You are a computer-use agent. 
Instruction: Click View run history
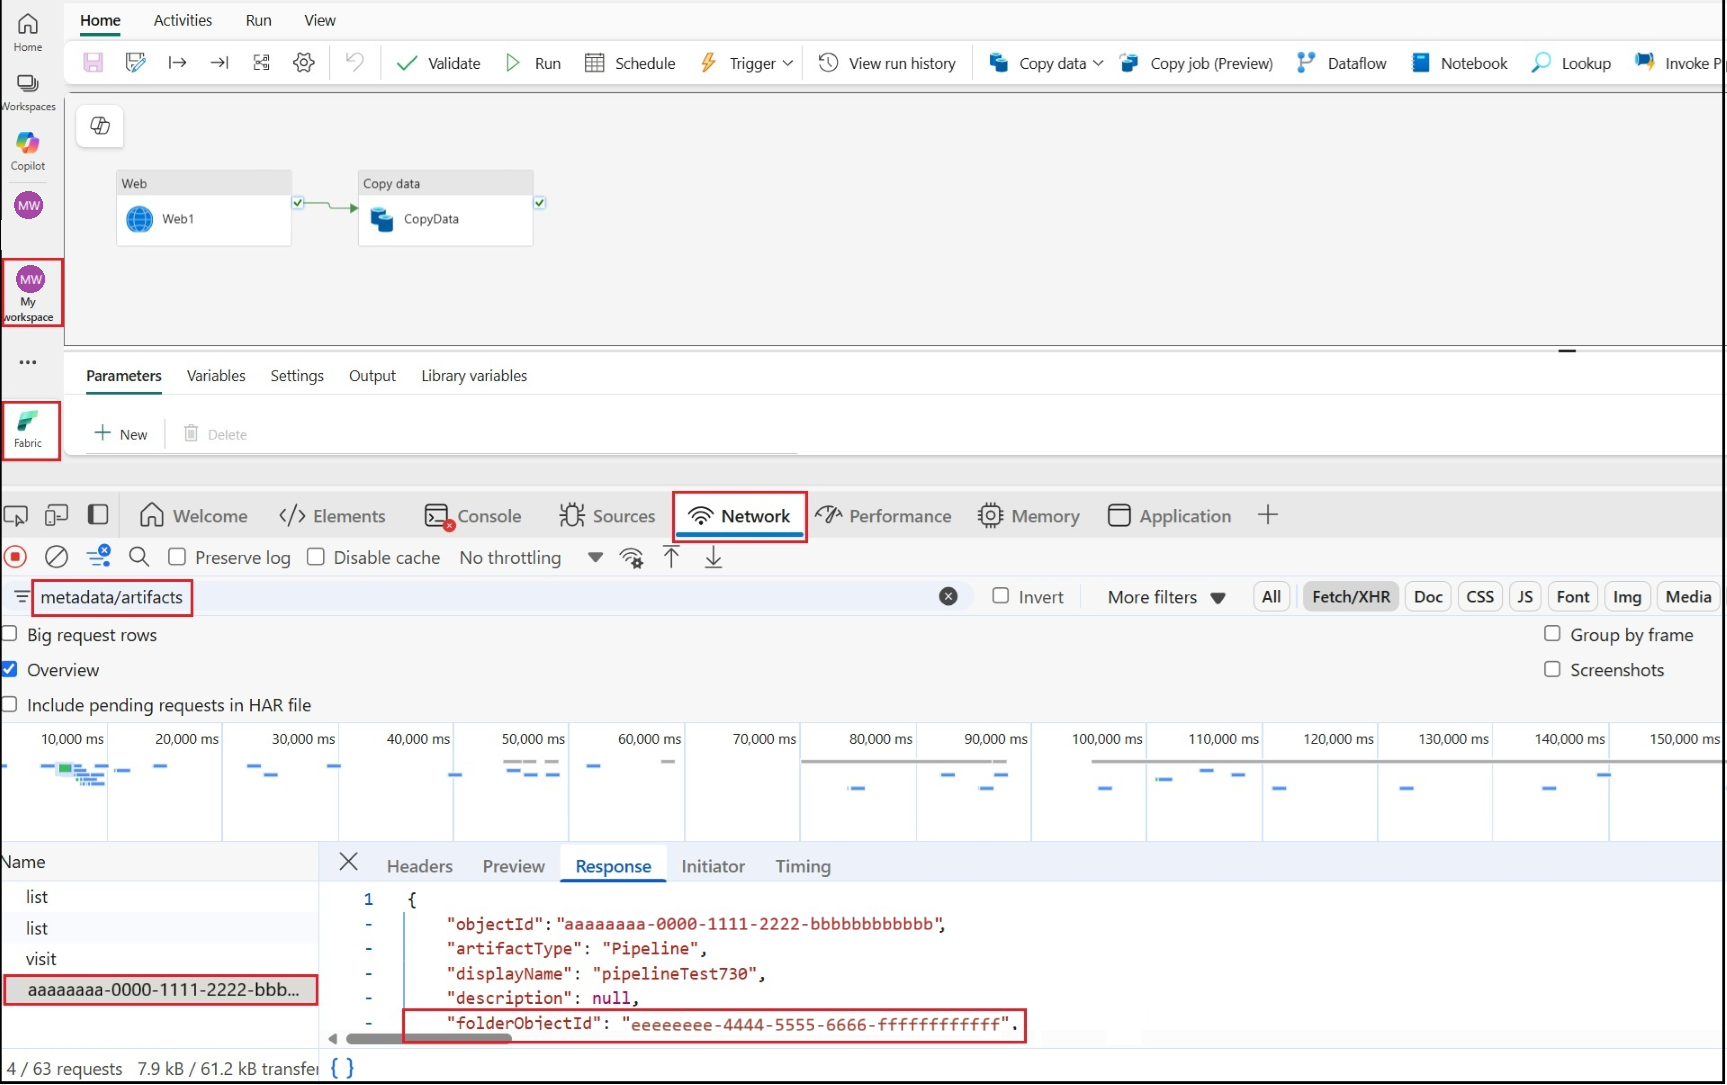887,63
